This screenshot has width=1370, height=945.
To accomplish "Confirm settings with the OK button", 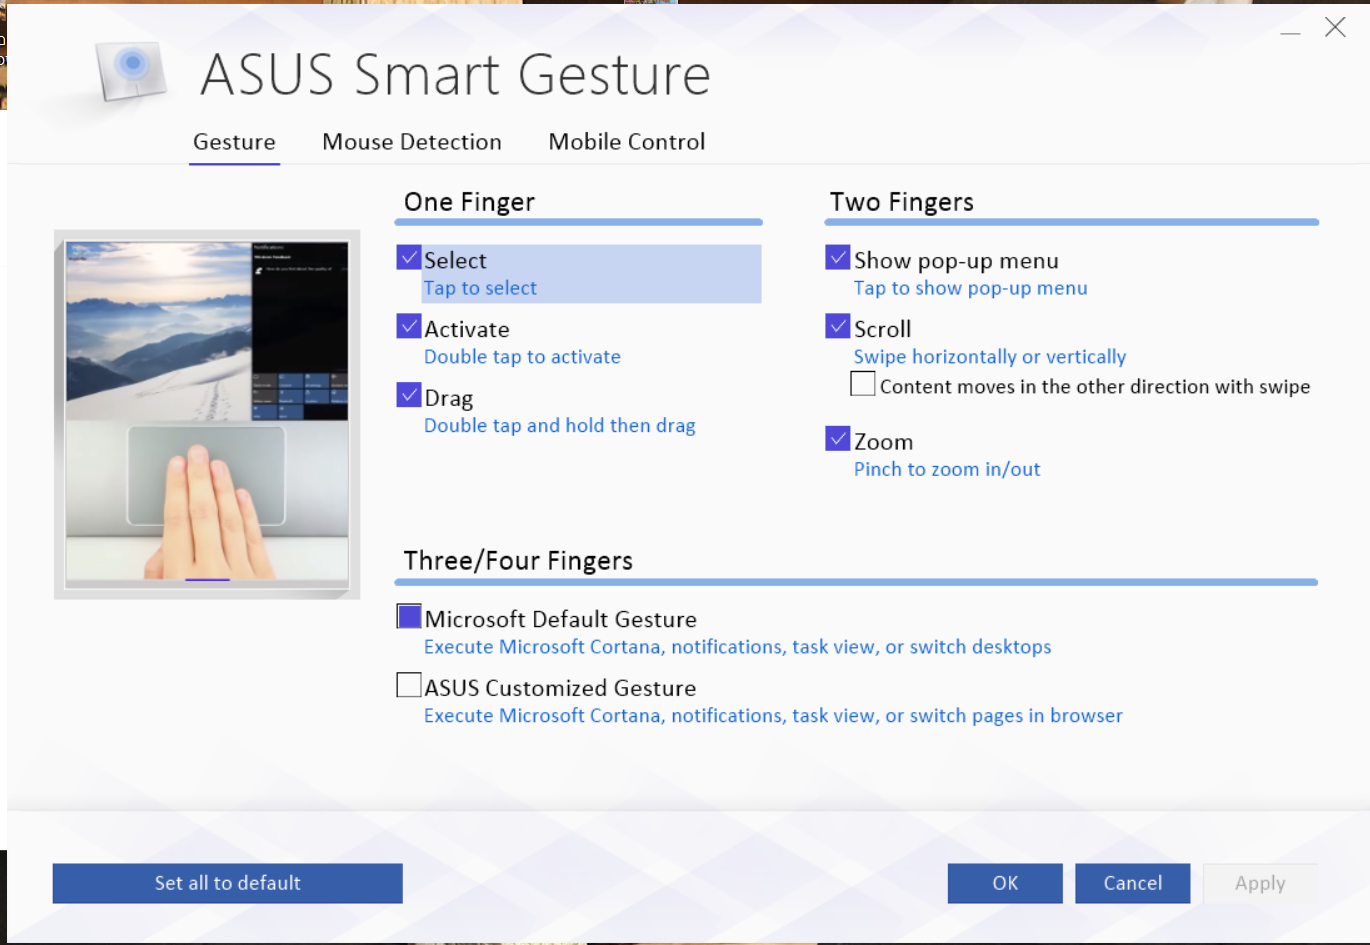I will [1005, 883].
